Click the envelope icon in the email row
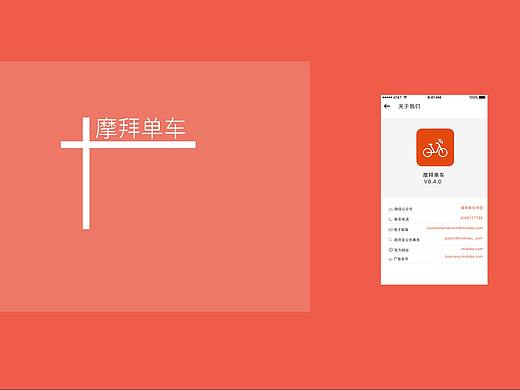Viewport: 520px width, 390px height. click(390, 229)
